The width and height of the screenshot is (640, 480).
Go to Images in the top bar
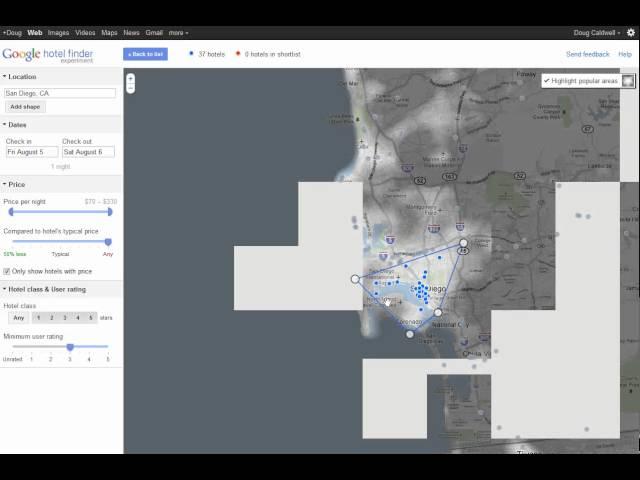[x=58, y=33]
